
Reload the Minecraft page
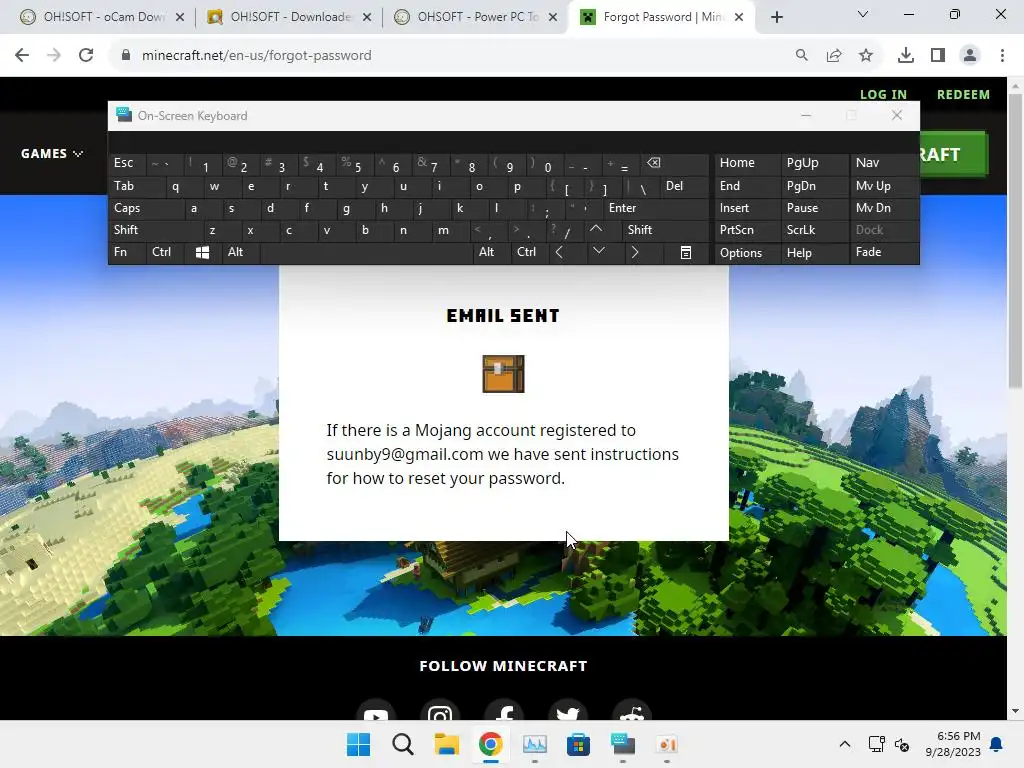pyautogui.click(x=86, y=56)
